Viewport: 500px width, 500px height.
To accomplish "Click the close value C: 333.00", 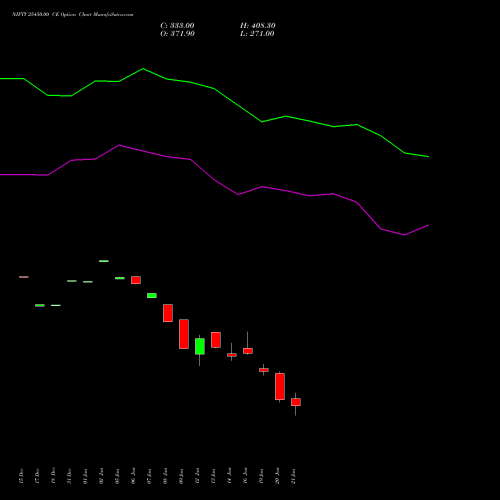I will click(177, 26).
